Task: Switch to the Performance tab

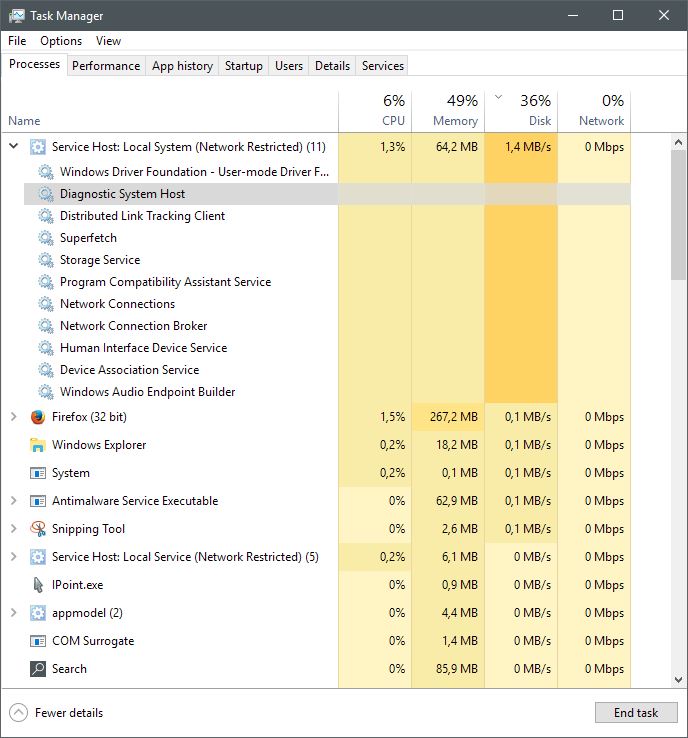Action: pyautogui.click(x=106, y=66)
